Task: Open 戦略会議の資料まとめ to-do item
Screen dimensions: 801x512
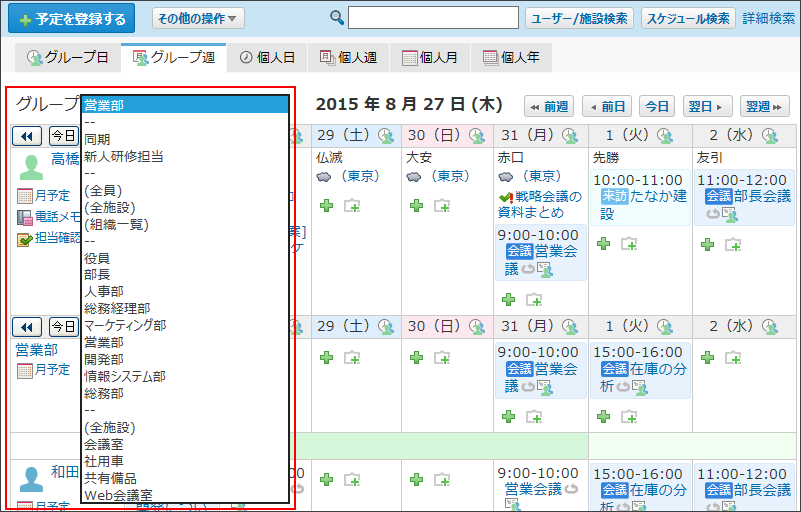Action: pyautogui.click(x=540, y=204)
